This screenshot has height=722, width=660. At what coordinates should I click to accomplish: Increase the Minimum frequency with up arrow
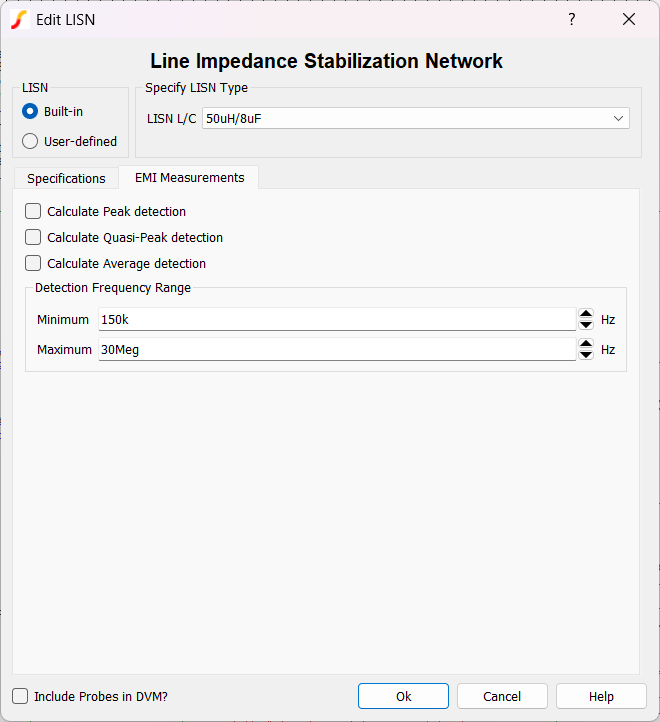[586, 314]
